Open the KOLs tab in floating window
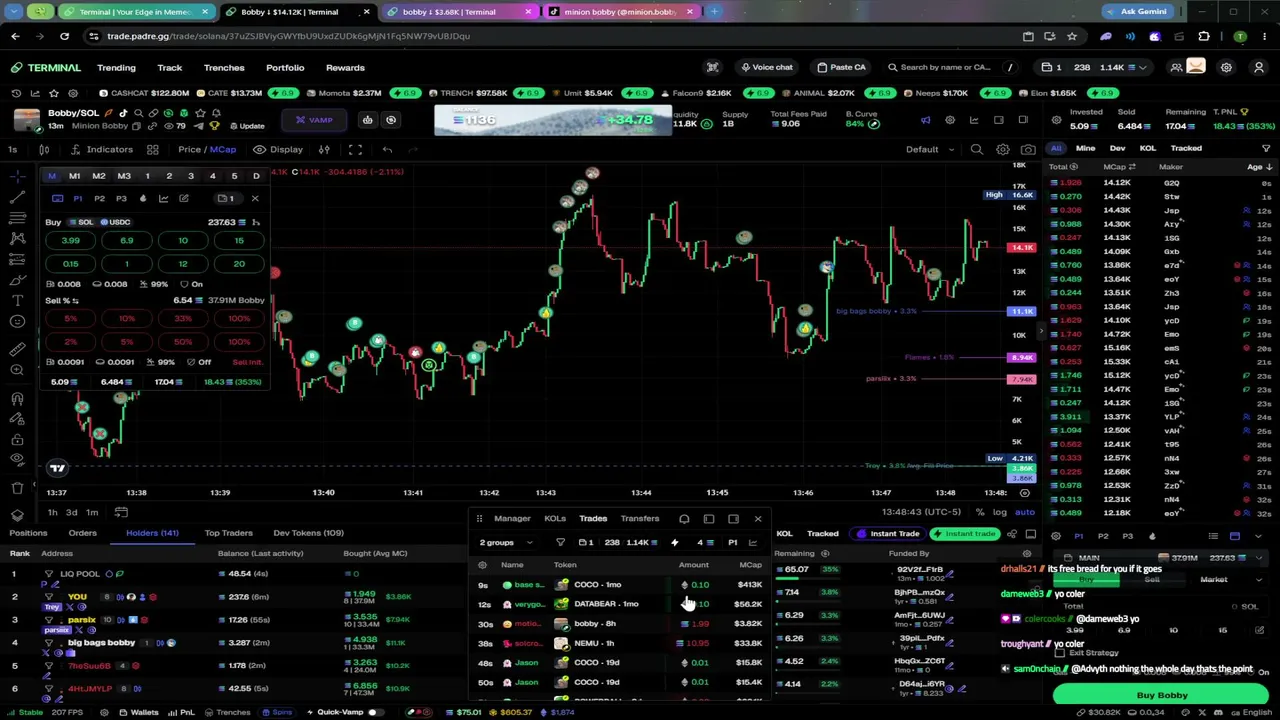The height and width of the screenshot is (720, 1280). click(555, 519)
